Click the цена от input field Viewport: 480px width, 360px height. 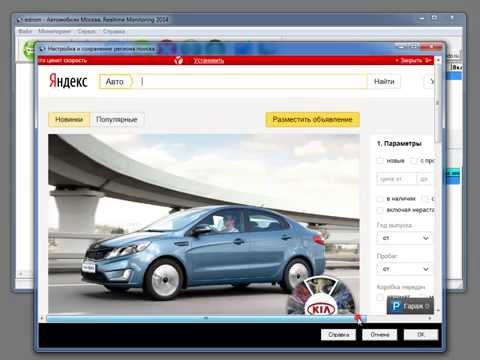tap(396, 179)
